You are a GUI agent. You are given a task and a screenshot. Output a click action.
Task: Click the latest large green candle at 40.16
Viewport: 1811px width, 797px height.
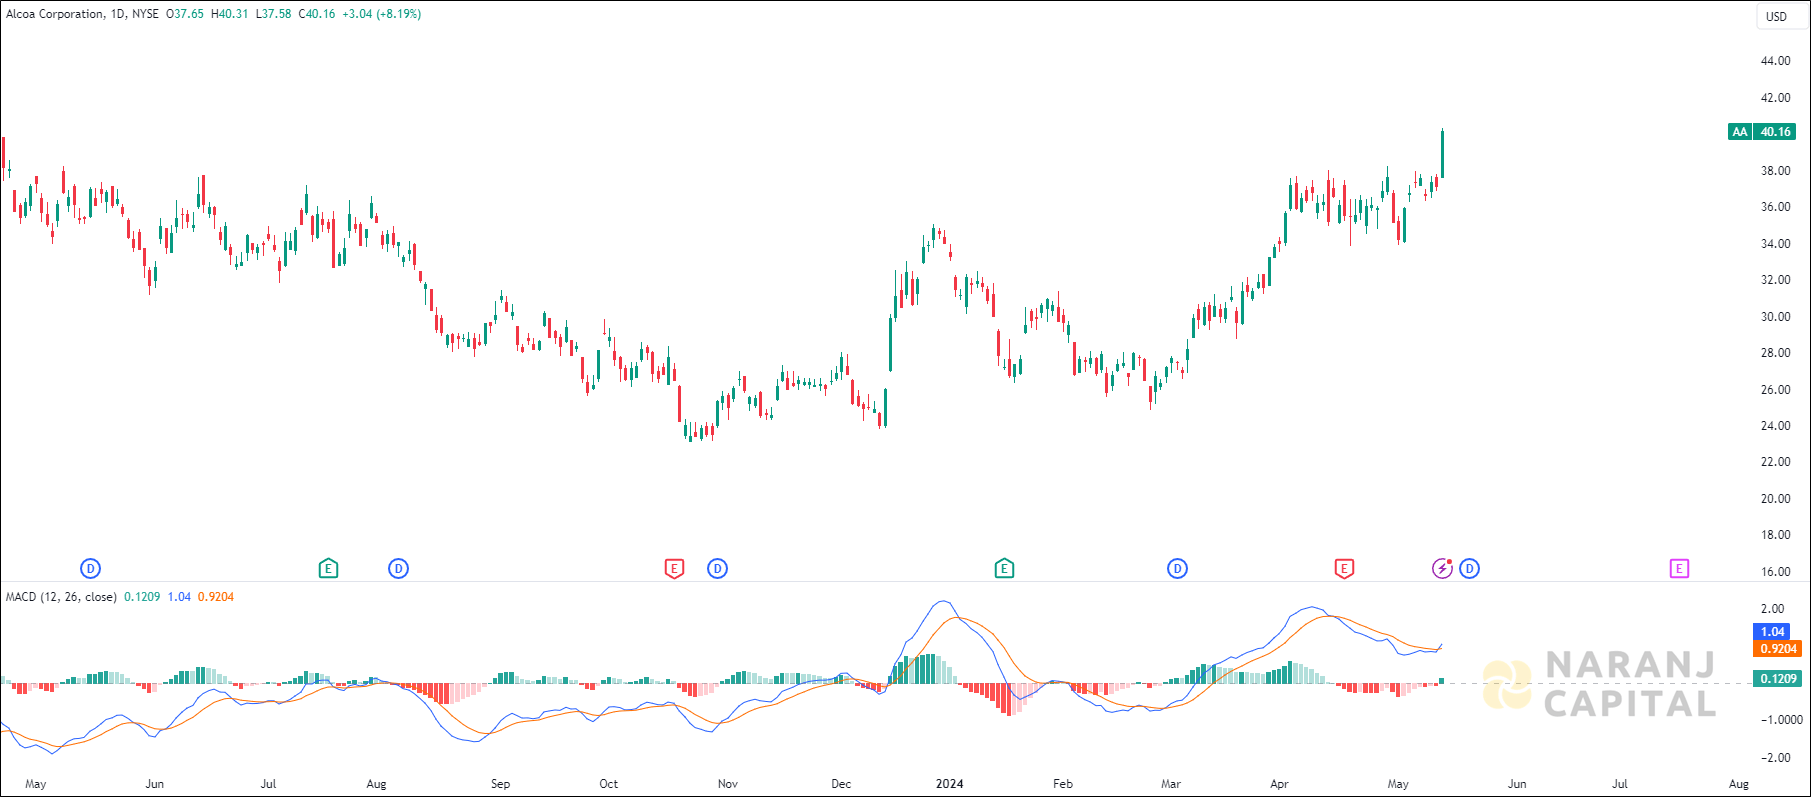(x=1442, y=154)
